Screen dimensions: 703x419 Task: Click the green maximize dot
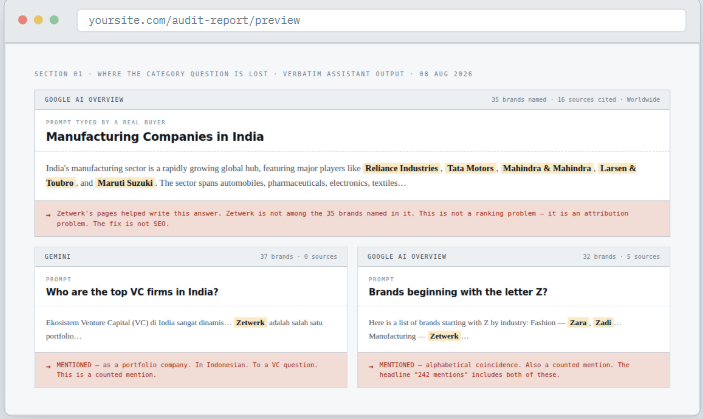click(54, 20)
